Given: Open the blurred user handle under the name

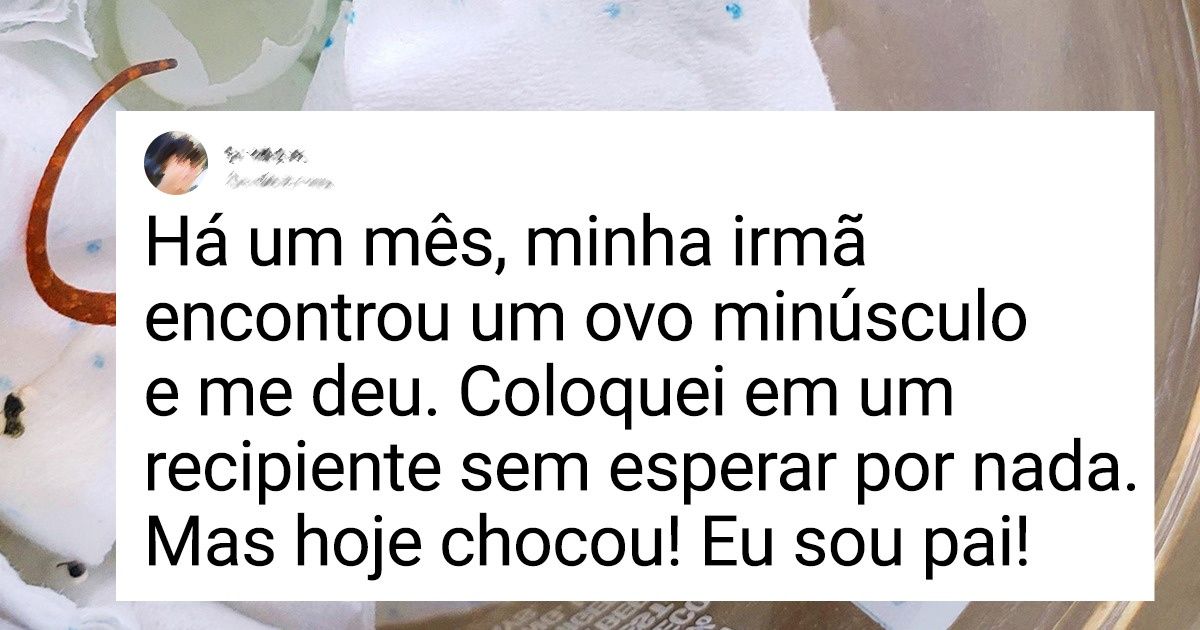Looking at the screenshot, I should [279, 182].
